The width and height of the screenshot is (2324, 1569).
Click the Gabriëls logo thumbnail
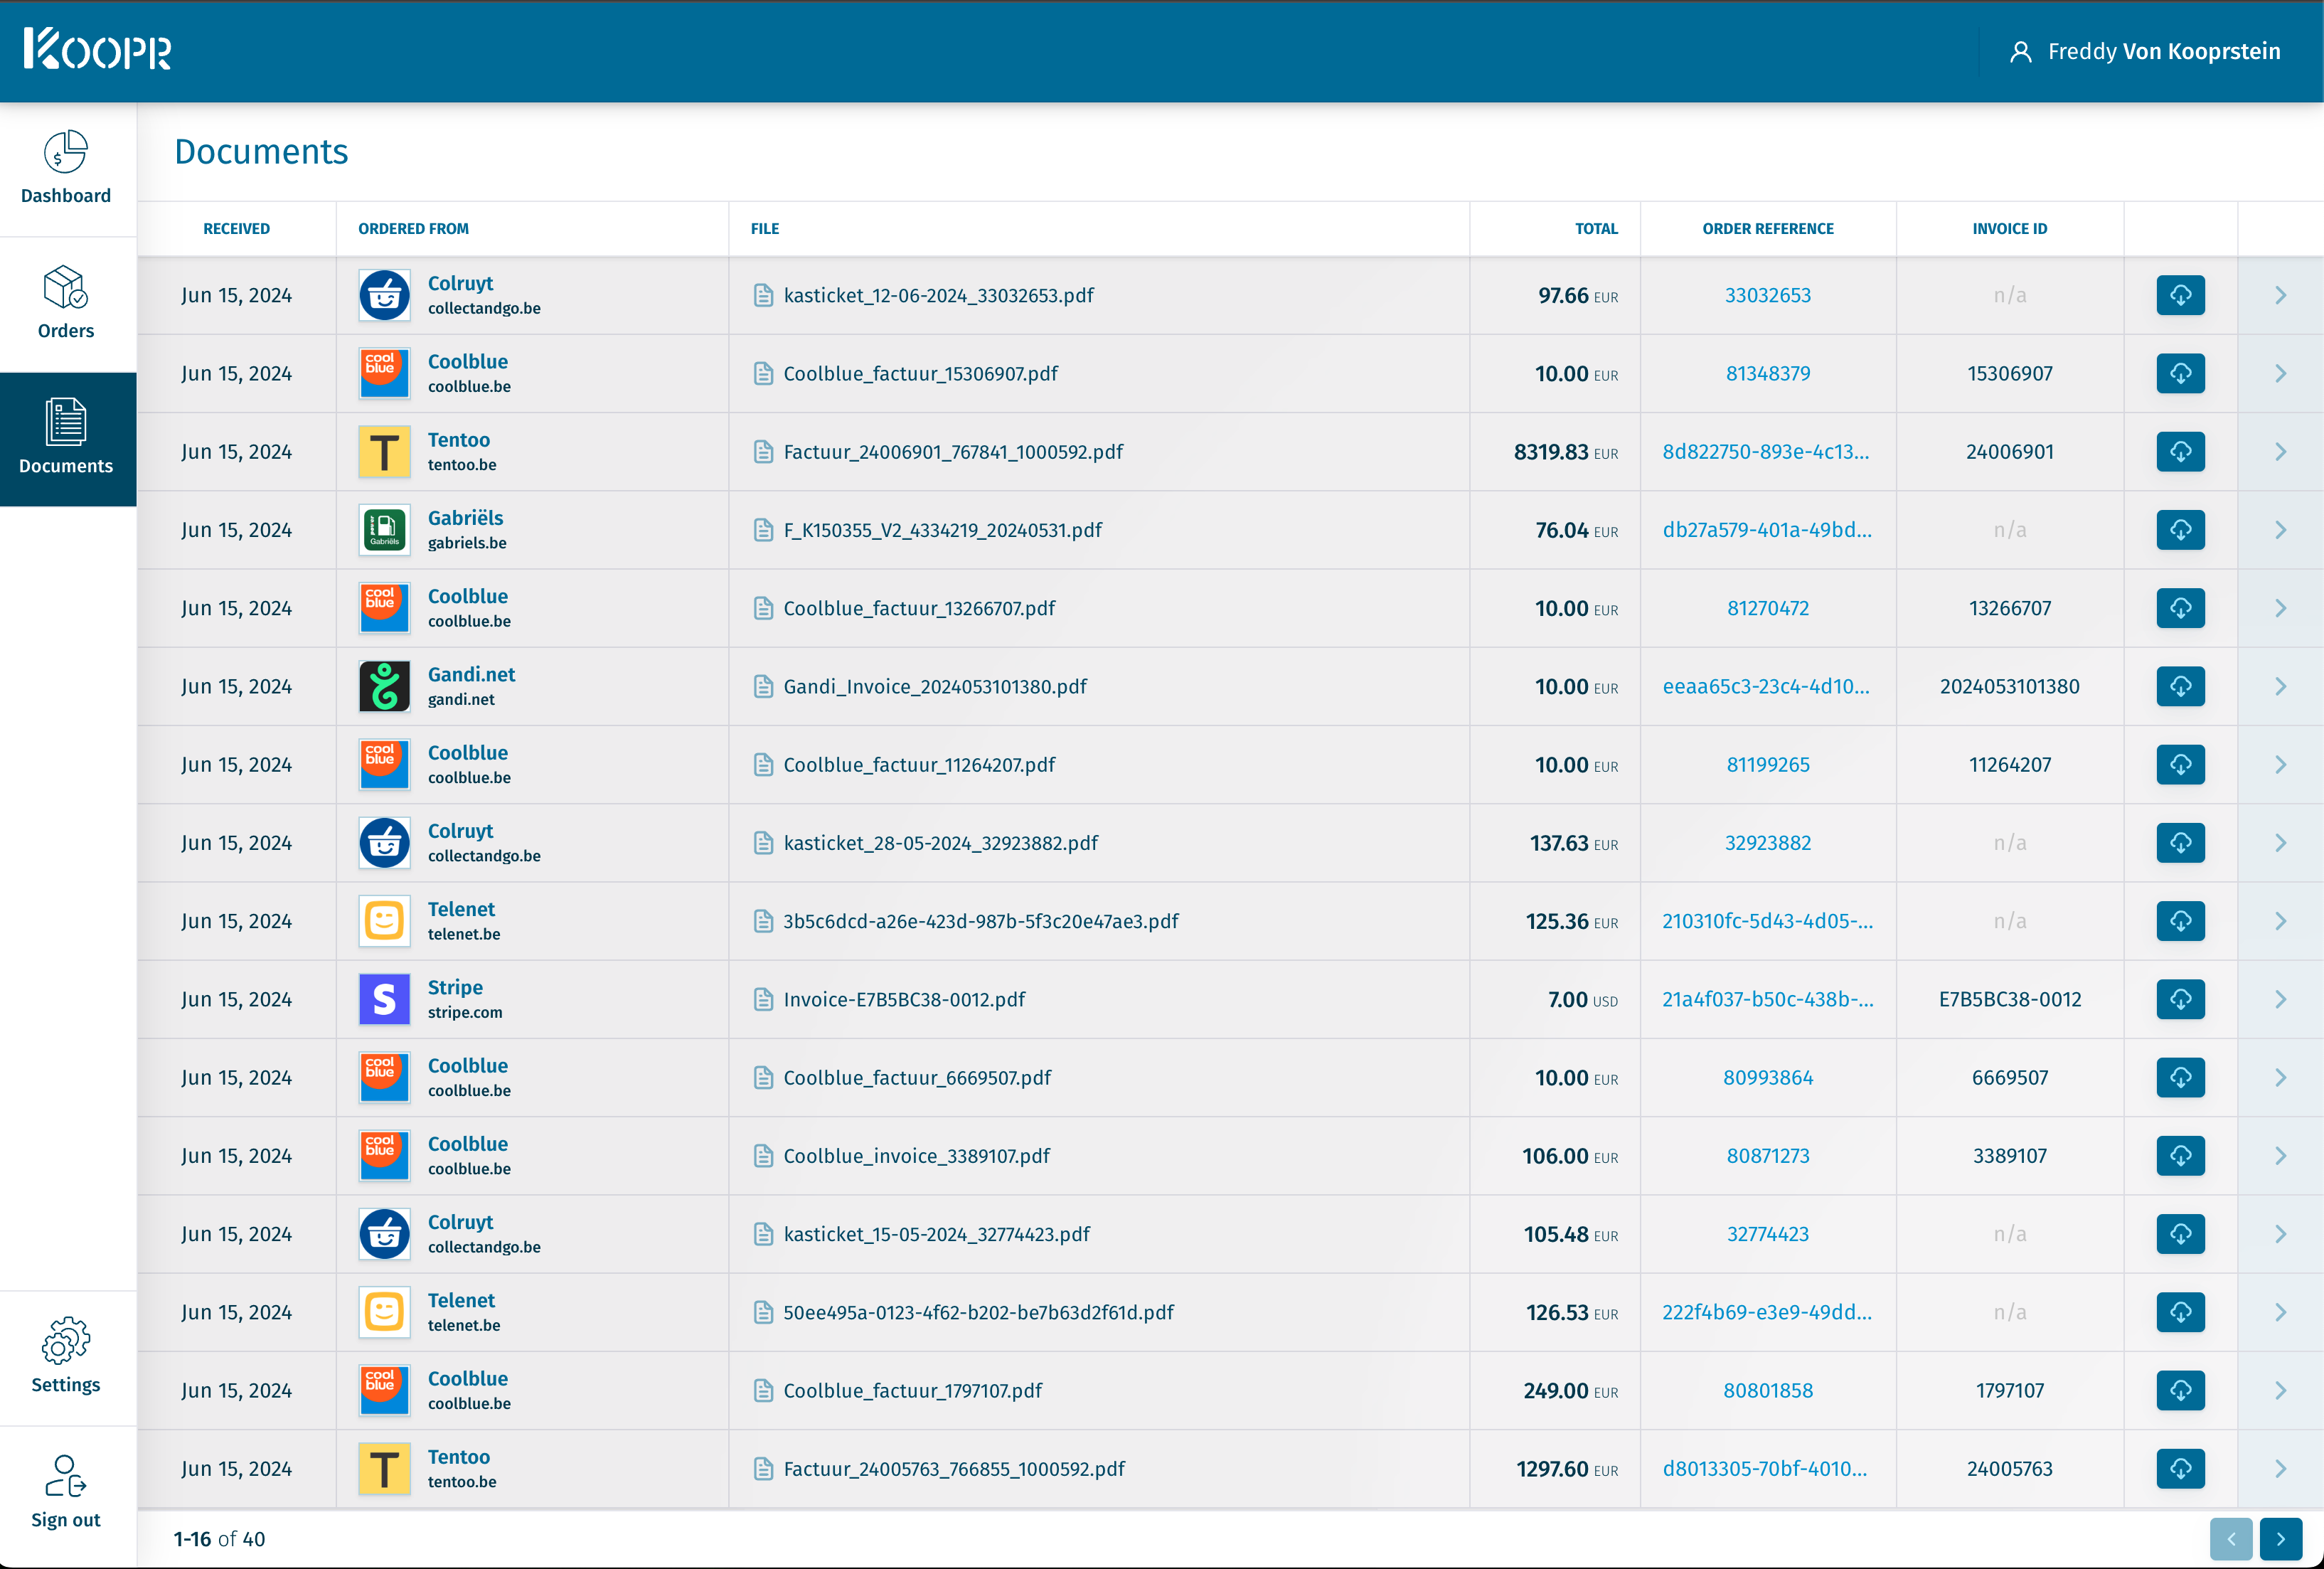click(x=384, y=530)
